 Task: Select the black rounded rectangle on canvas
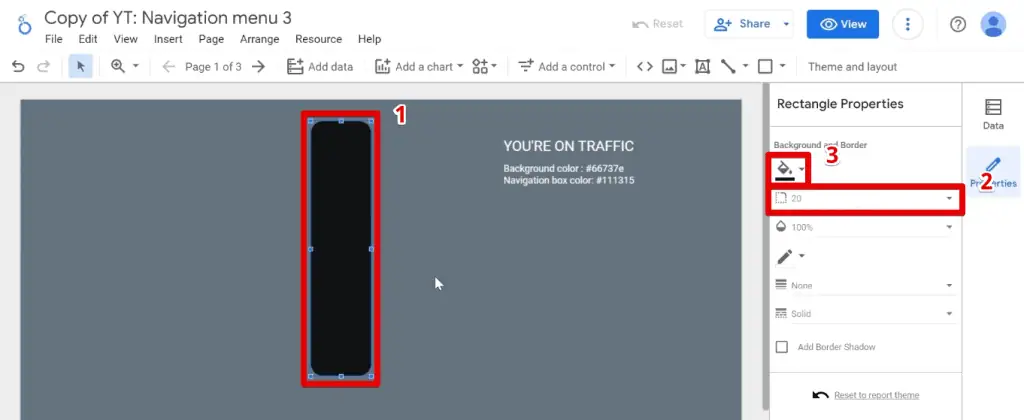click(341, 248)
